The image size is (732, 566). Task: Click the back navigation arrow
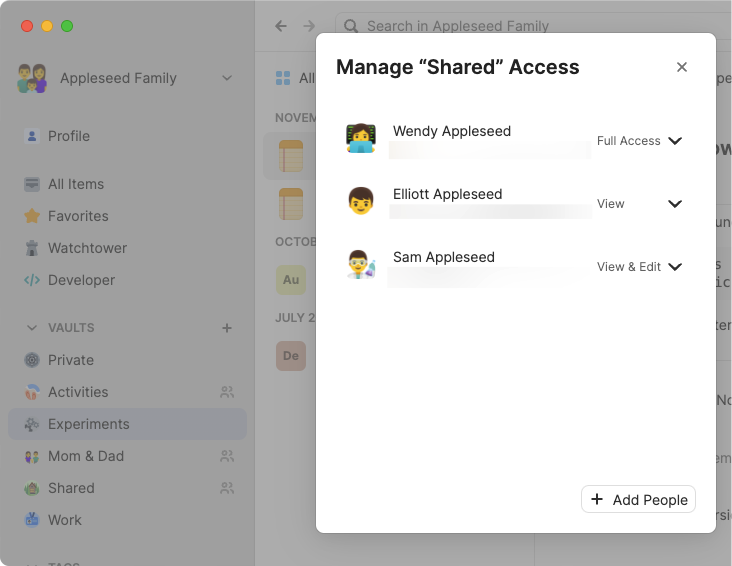[x=281, y=26]
